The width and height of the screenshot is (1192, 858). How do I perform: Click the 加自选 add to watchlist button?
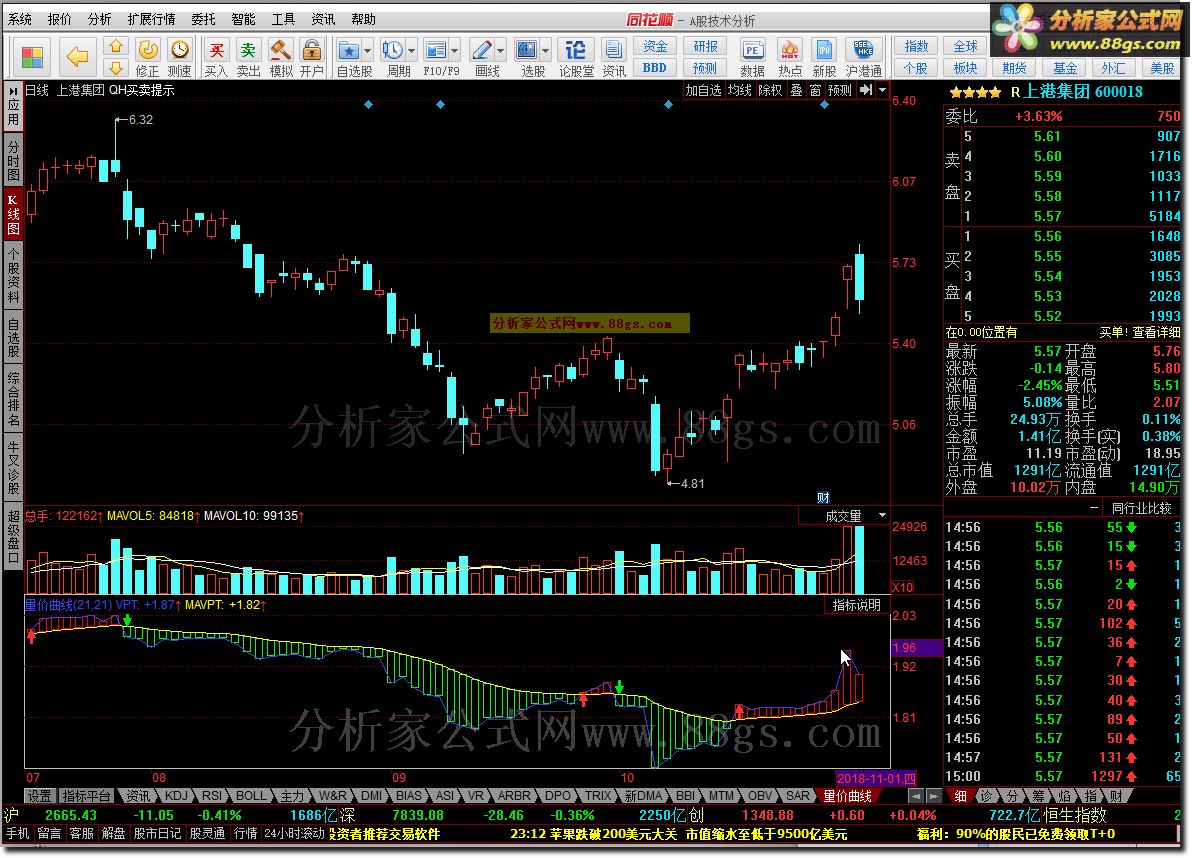tap(703, 90)
